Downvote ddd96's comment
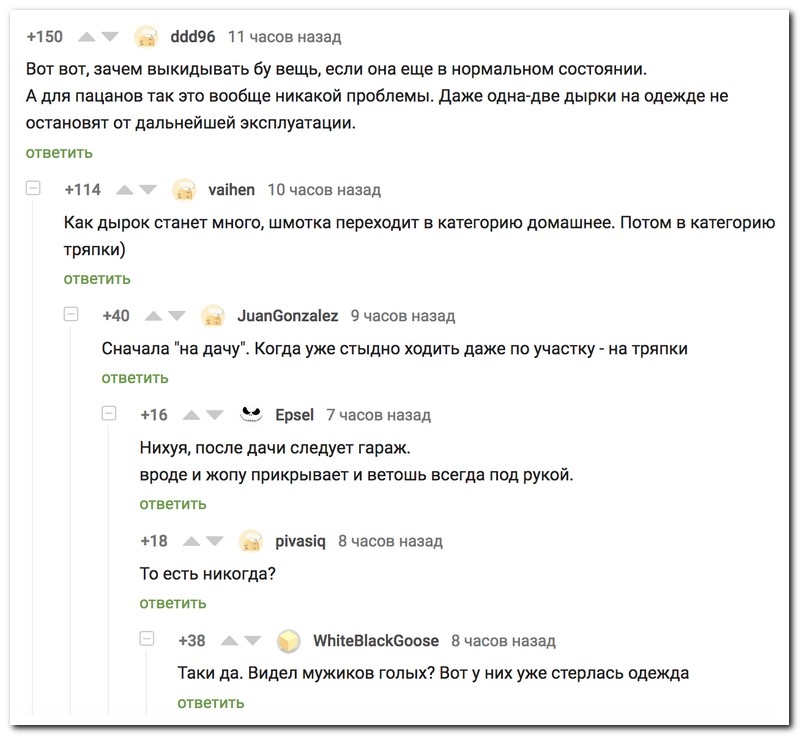 (109, 37)
